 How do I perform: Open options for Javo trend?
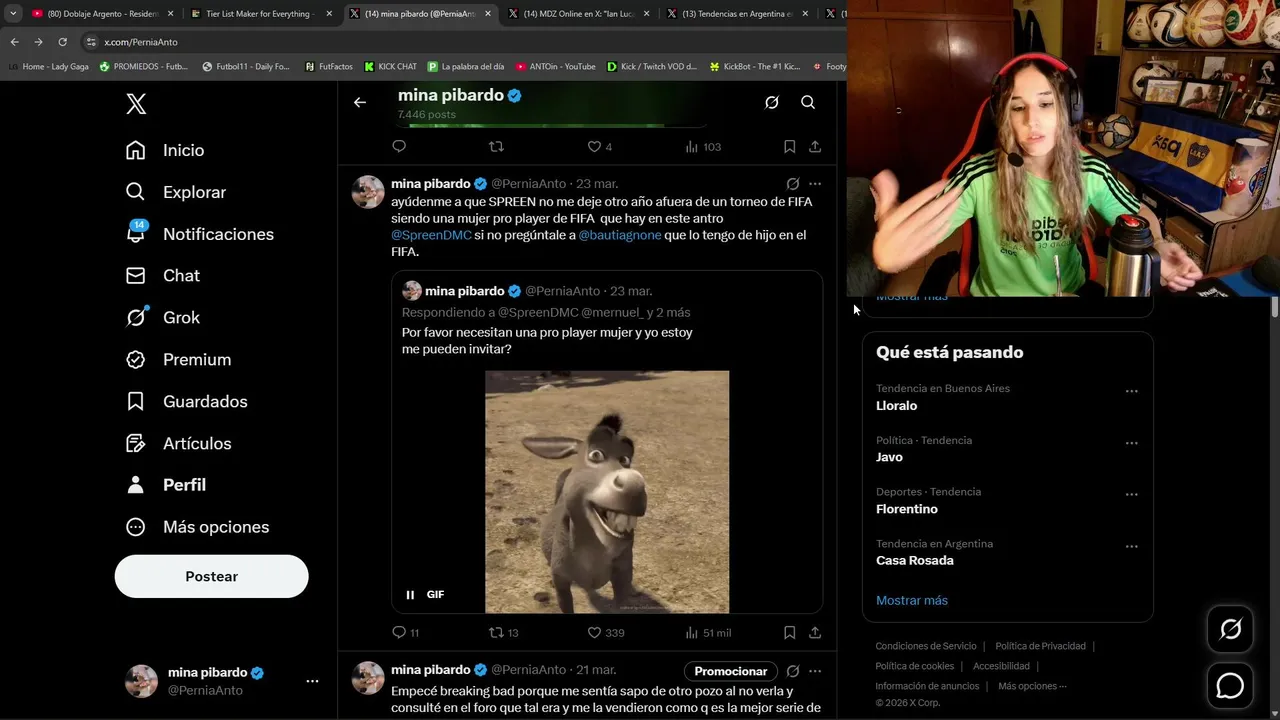tap(1132, 443)
